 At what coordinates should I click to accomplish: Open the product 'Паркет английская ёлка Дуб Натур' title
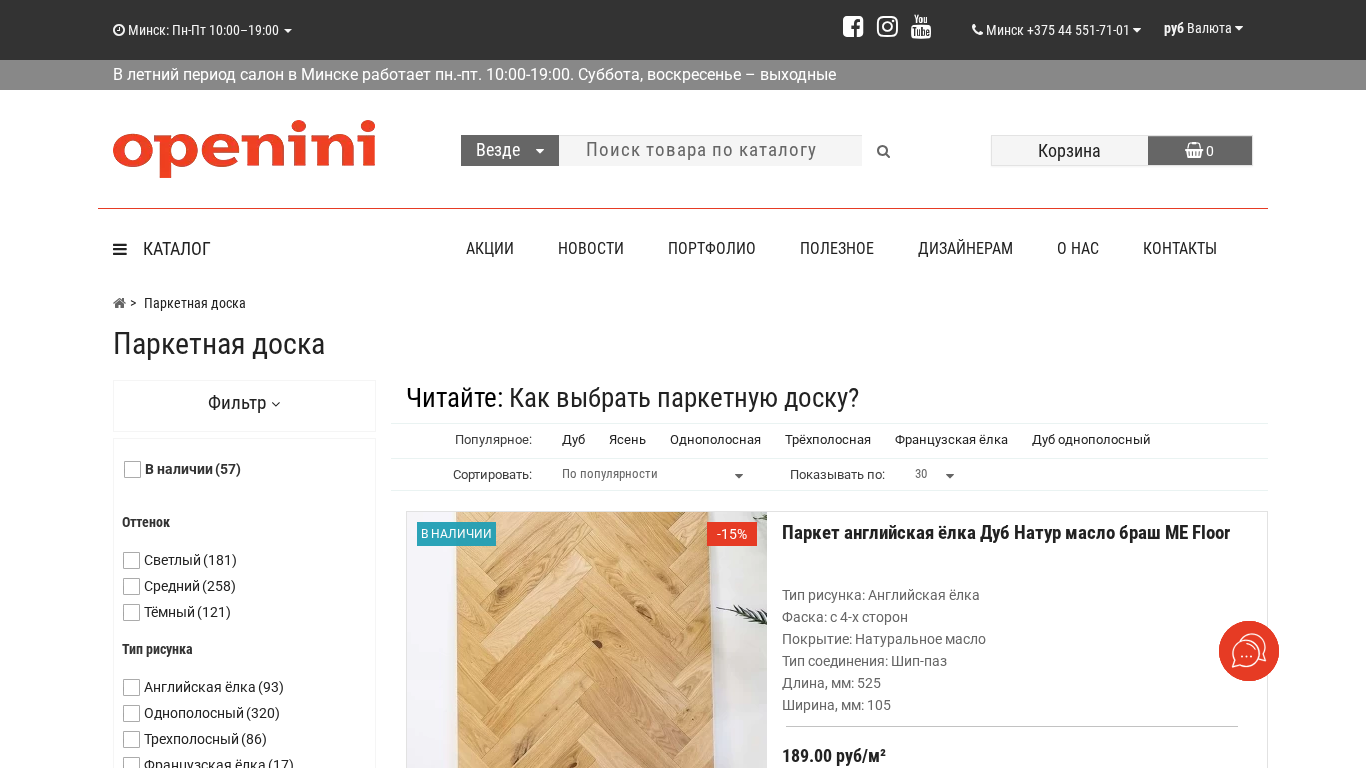[1006, 533]
